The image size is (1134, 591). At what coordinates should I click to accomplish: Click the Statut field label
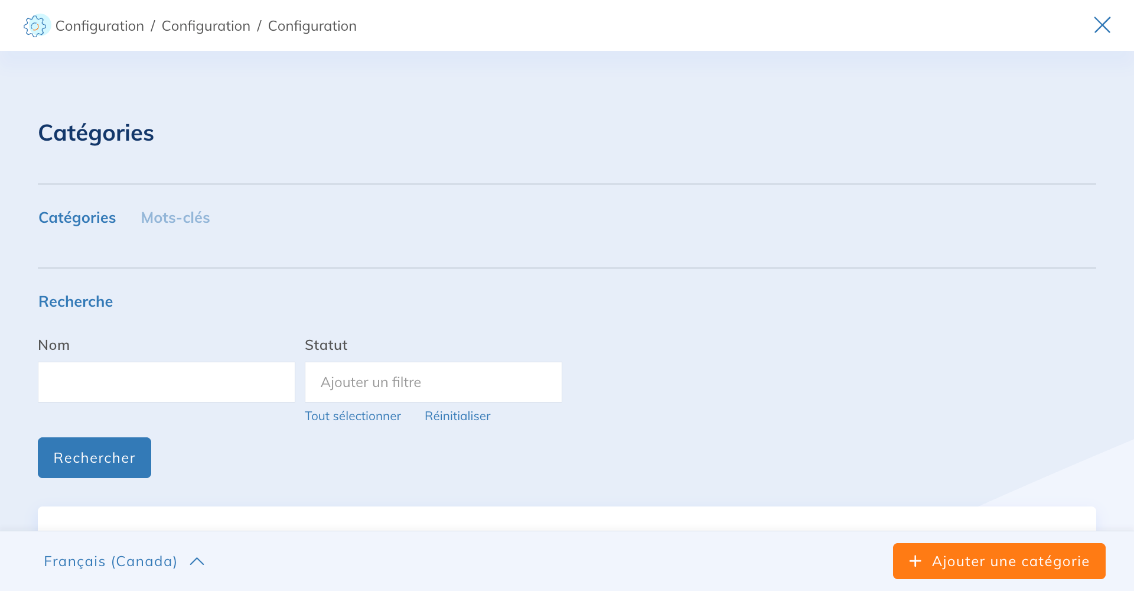(x=326, y=345)
